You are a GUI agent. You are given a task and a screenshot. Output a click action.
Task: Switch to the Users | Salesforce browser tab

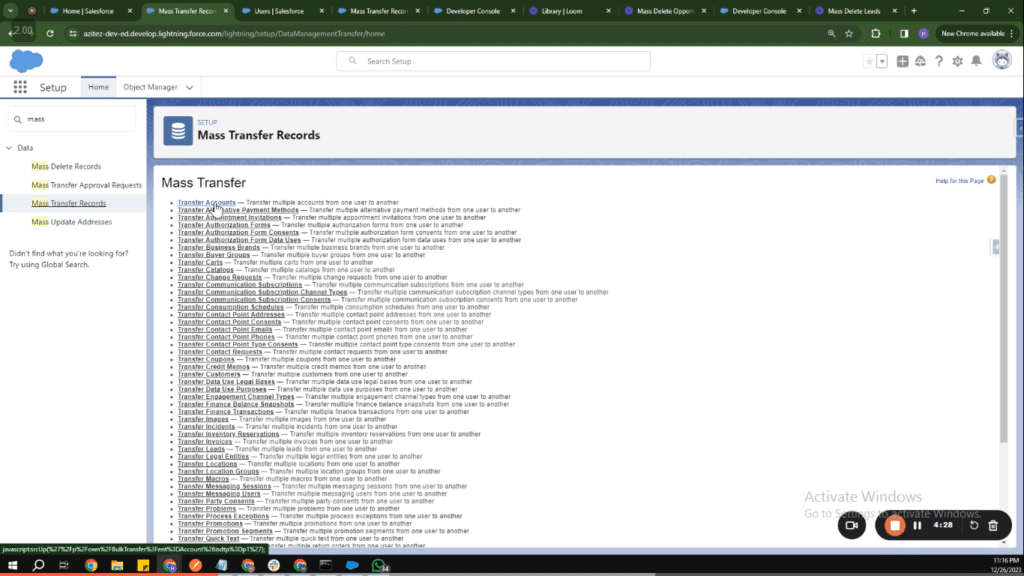(279, 11)
